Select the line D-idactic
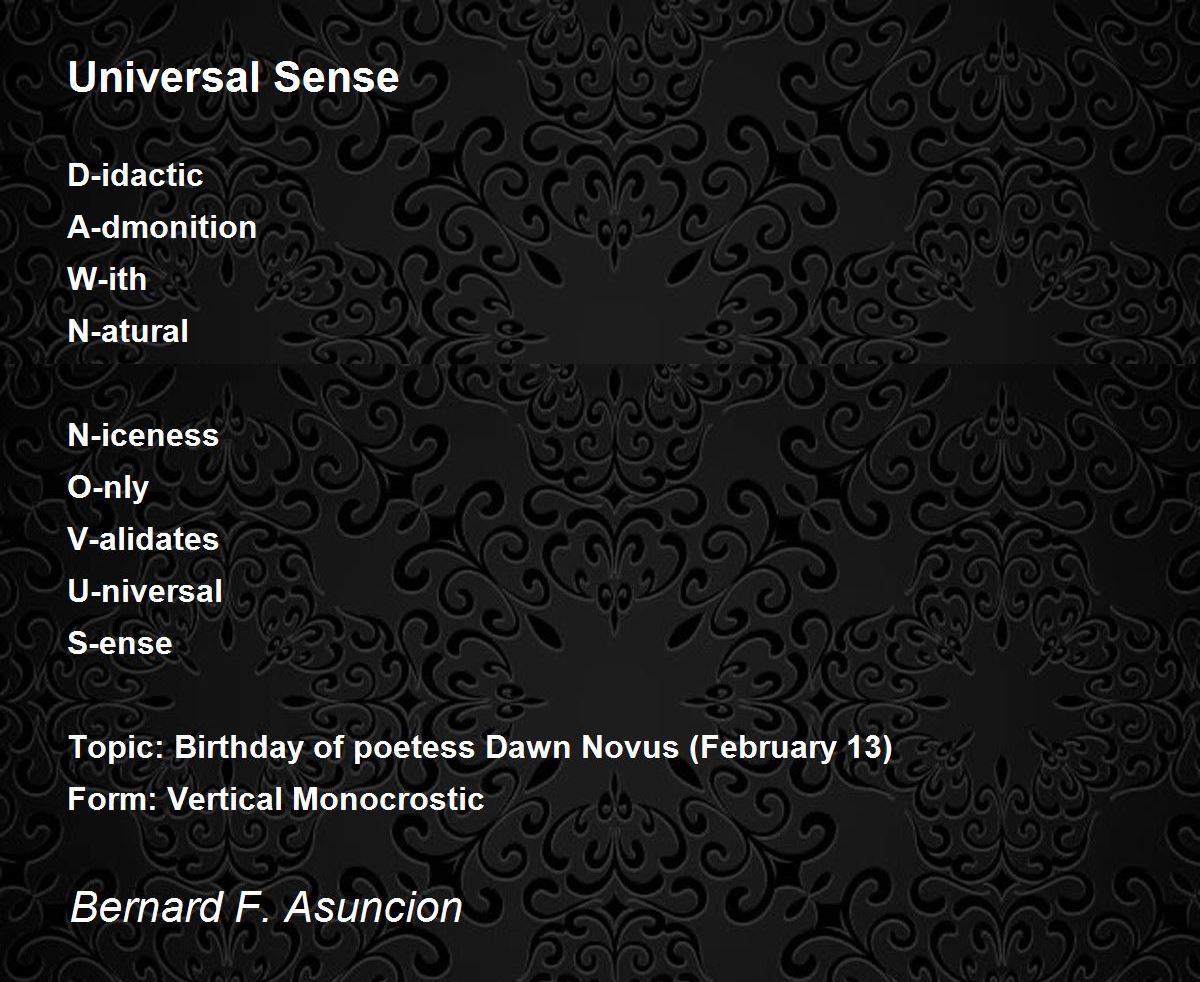The image size is (1200, 982). click(x=135, y=175)
